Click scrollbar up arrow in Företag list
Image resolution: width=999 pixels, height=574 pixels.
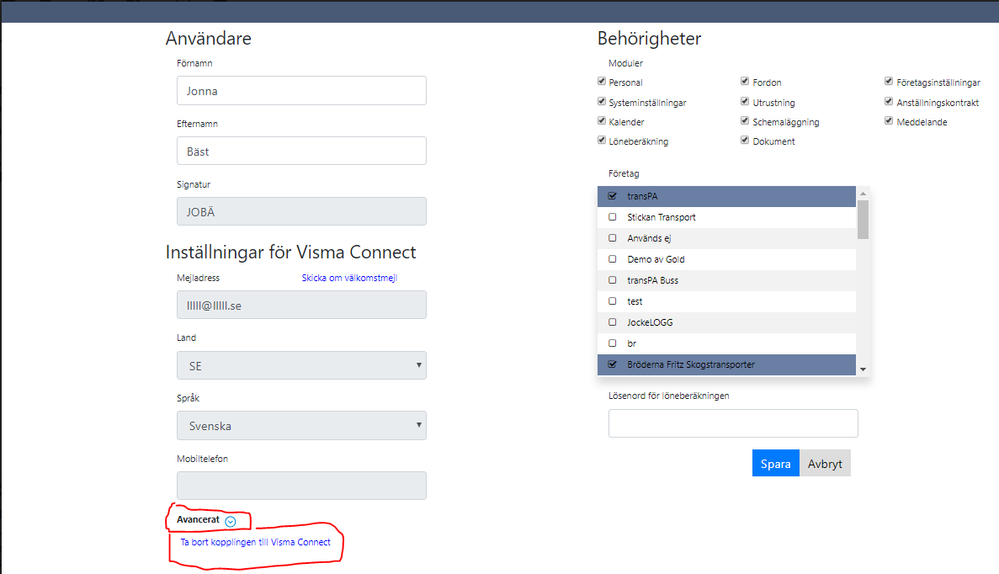[x=863, y=193]
